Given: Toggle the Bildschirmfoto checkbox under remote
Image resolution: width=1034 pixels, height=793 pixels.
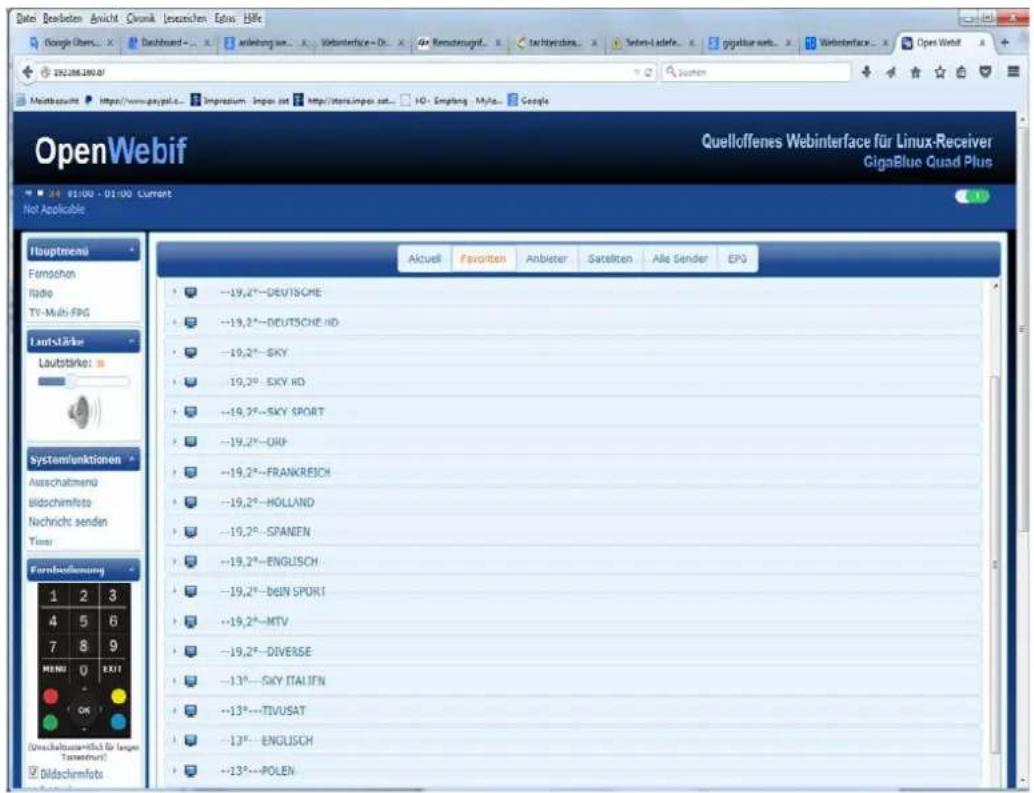Looking at the screenshot, I should point(34,772).
